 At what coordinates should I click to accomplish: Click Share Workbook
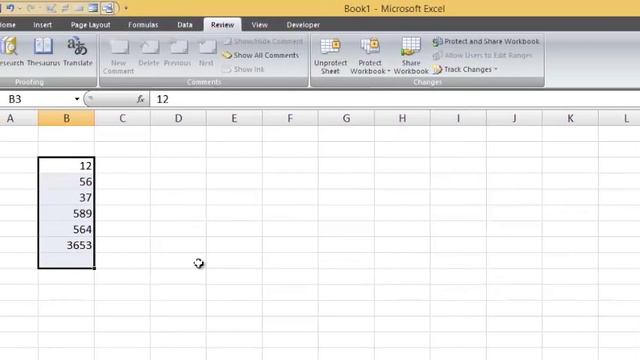tap(411, 56)
